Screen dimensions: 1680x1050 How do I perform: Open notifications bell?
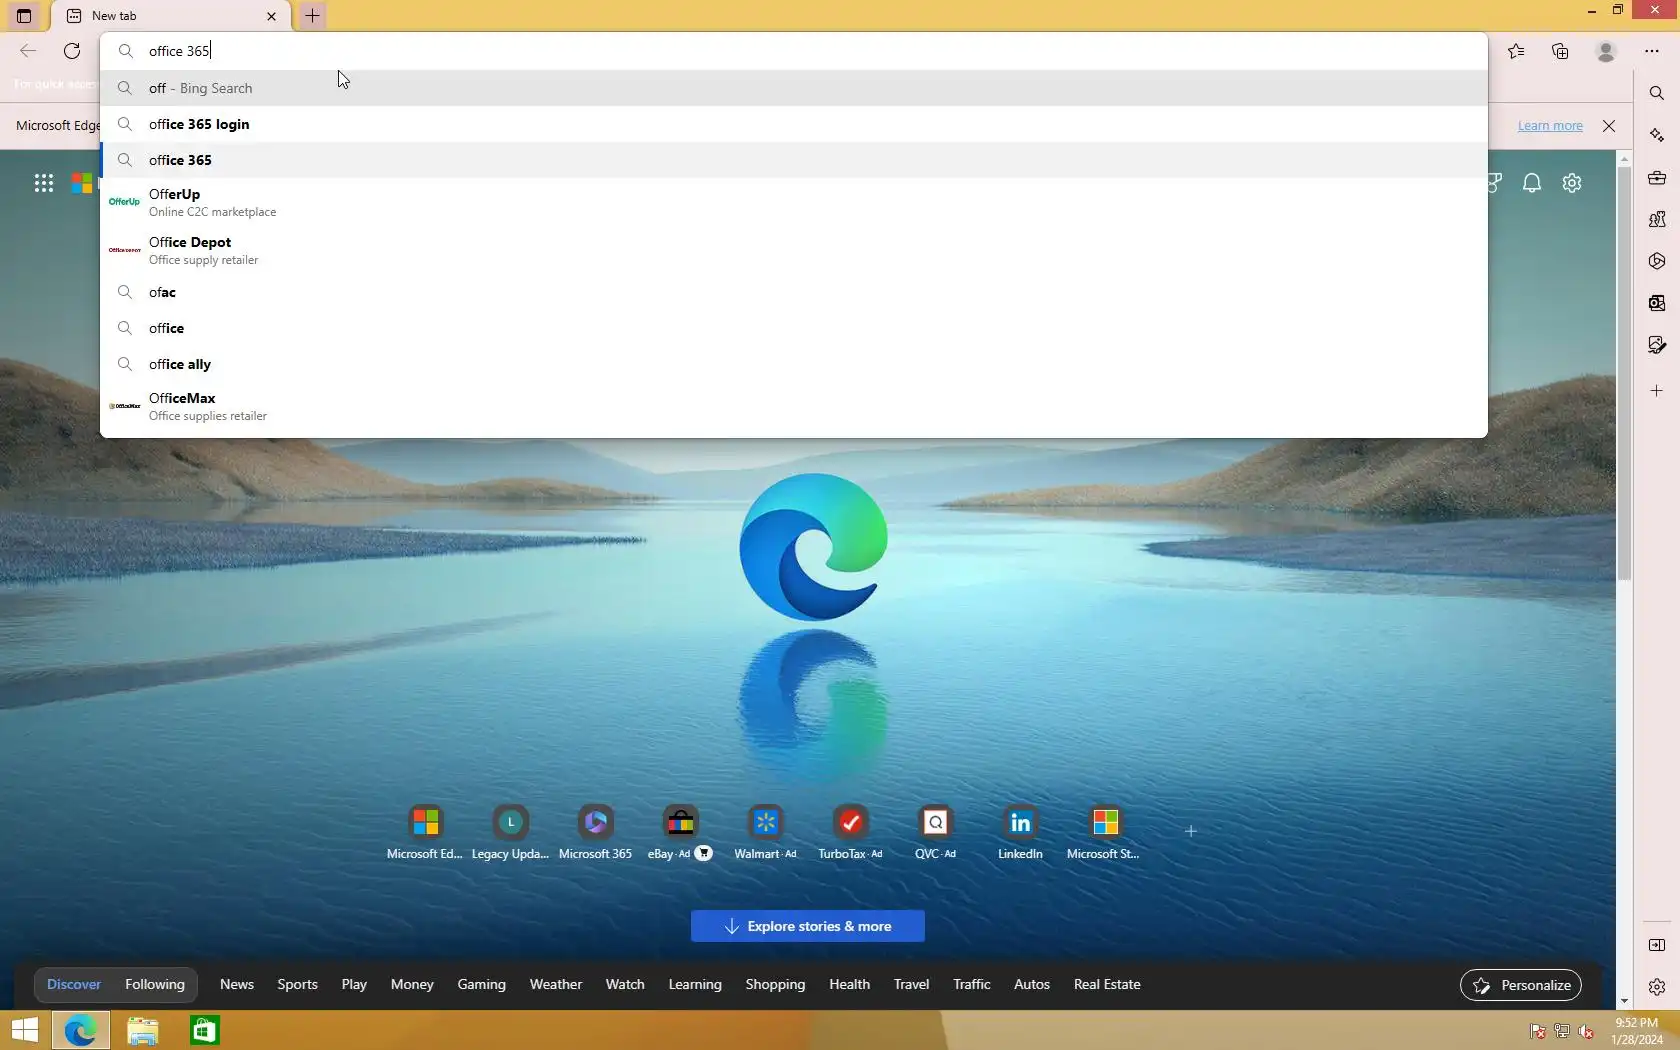pyautogui.click(x=1532, y=183)
